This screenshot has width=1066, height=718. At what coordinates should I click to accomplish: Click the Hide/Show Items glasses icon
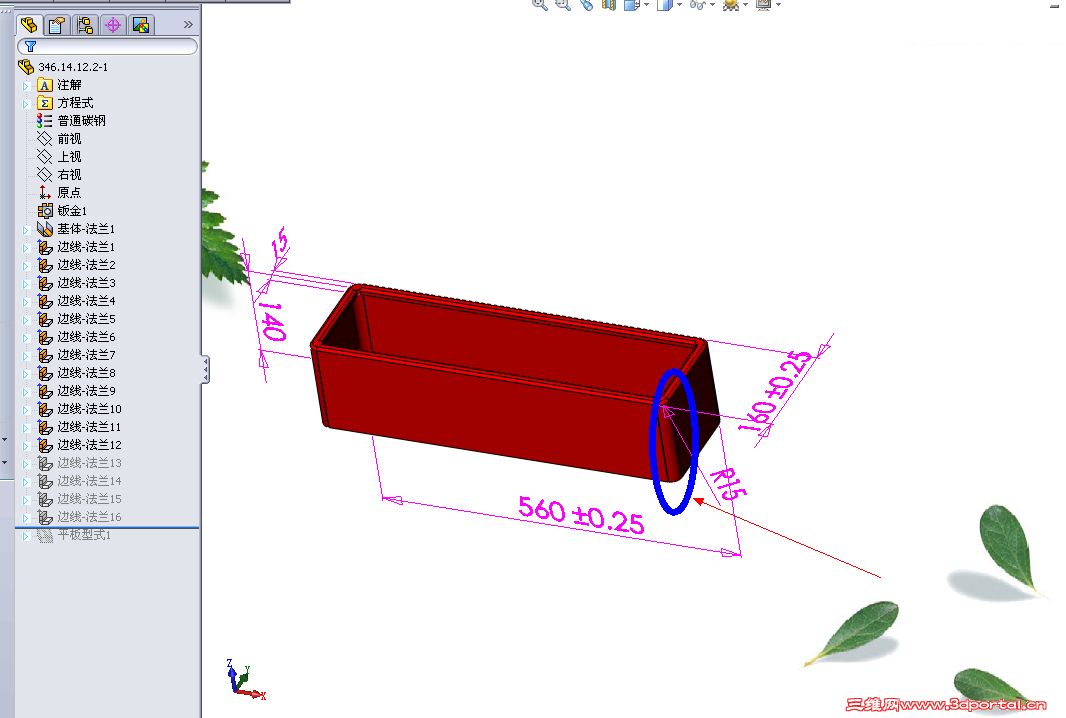click(x=698, y=4)
